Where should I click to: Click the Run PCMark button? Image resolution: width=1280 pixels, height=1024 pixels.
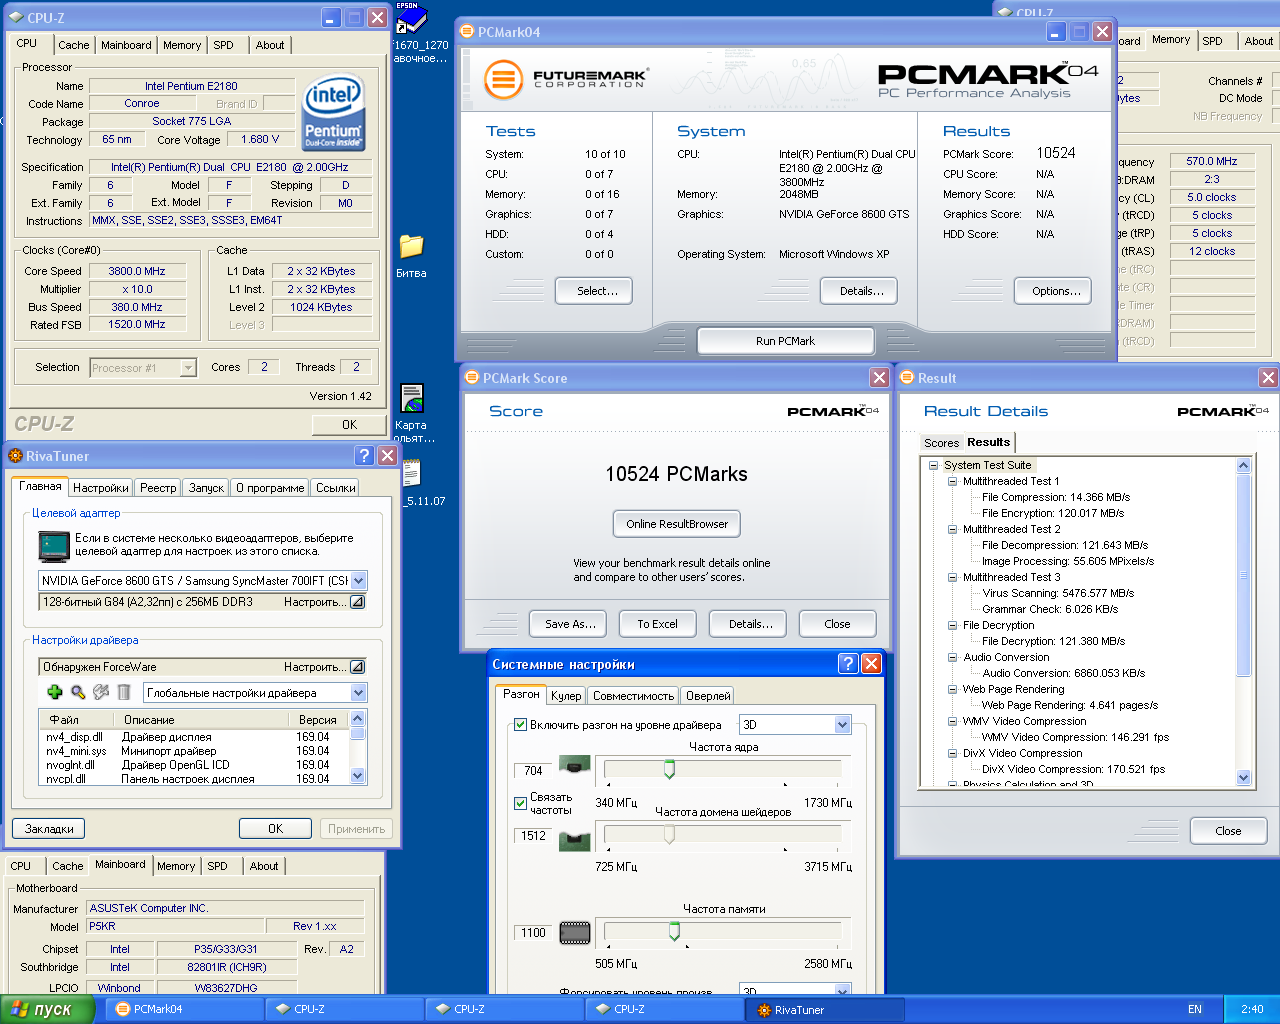click(x=785, y=341)
